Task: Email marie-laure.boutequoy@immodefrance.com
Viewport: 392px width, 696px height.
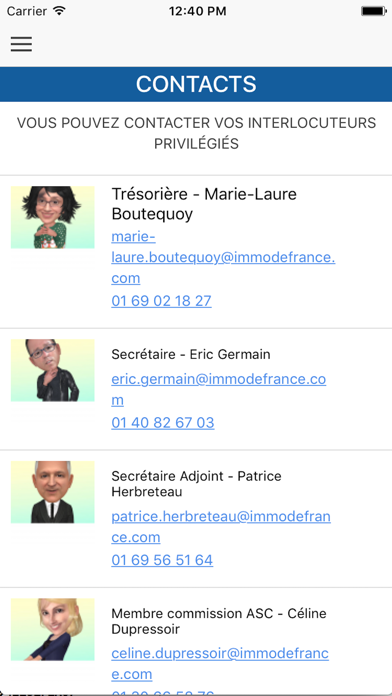Action: pyautogui.click(x=223, y=257)
